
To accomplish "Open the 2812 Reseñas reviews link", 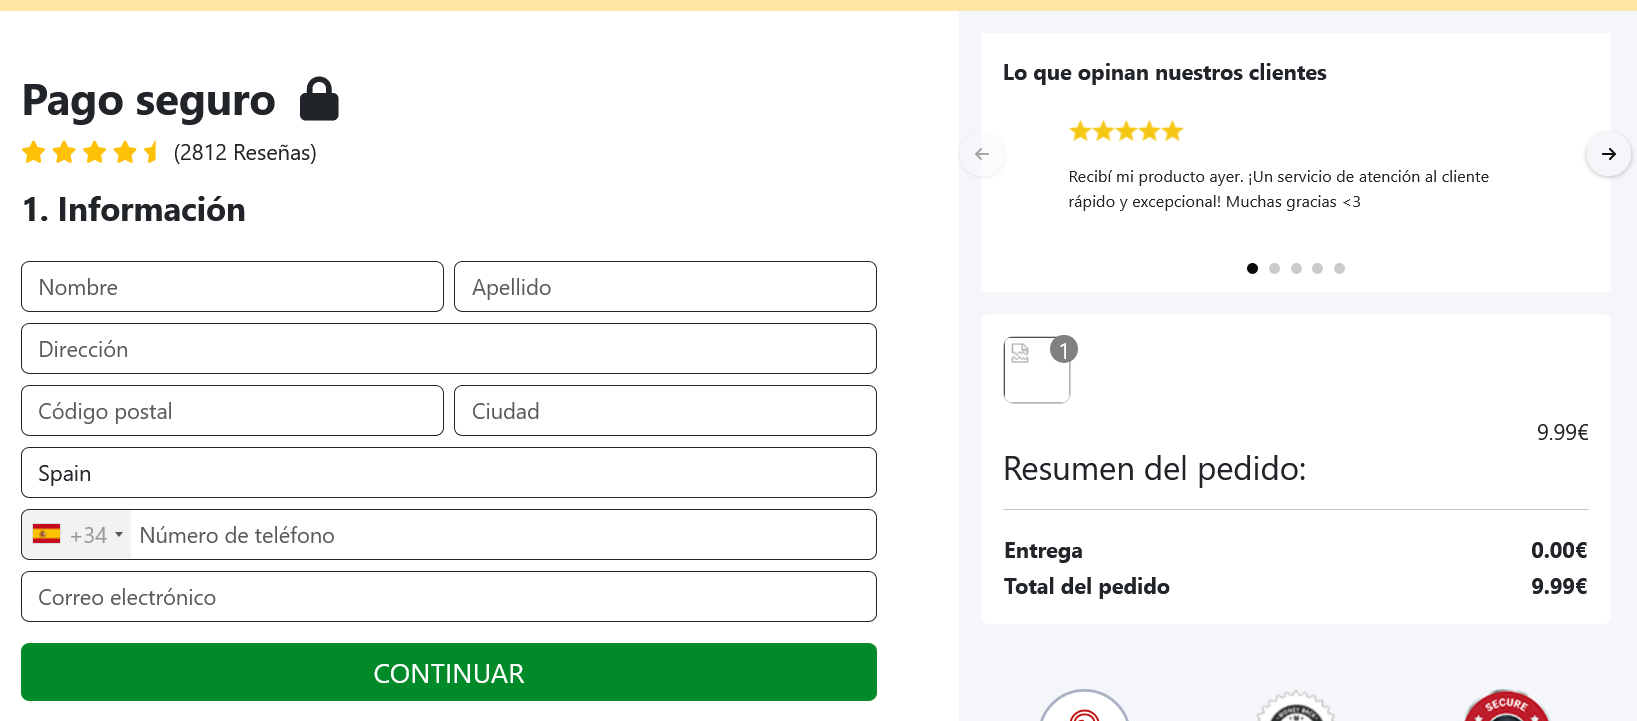I will 245,152.
